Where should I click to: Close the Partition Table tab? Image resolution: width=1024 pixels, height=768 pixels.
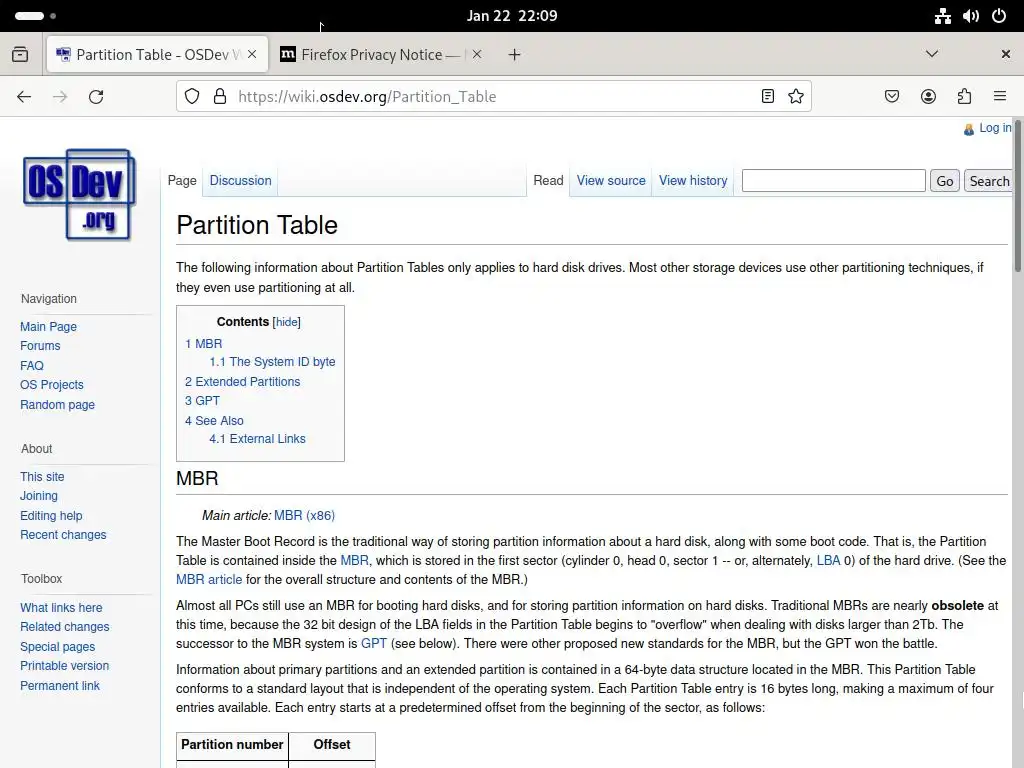[252, 54]
